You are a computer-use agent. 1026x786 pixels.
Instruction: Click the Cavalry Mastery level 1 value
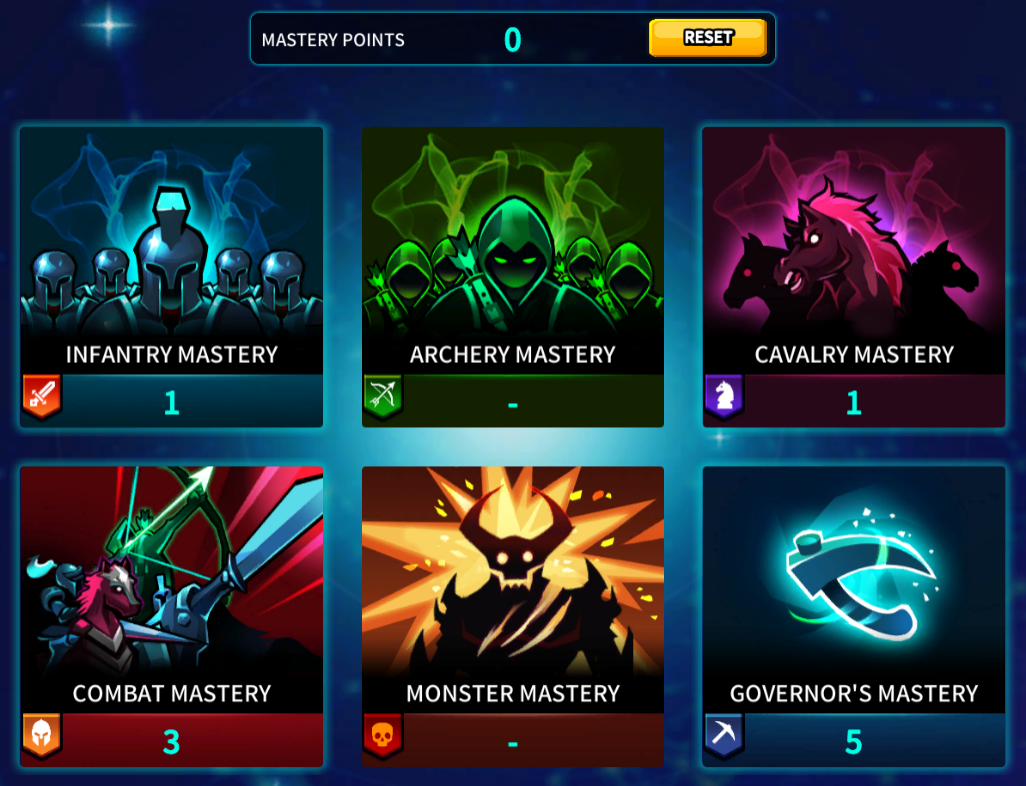coord(854,402)
